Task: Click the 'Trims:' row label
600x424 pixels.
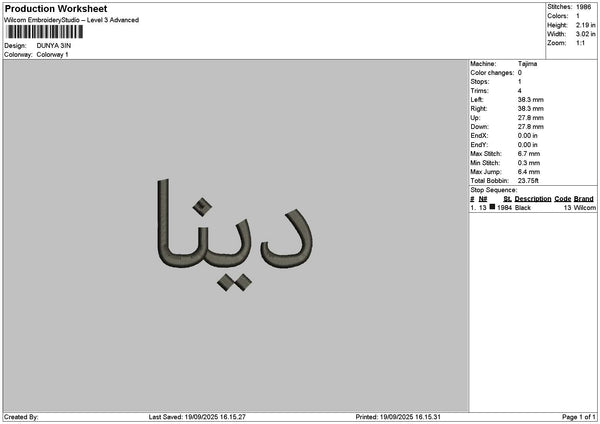Action: click(479, 91)
